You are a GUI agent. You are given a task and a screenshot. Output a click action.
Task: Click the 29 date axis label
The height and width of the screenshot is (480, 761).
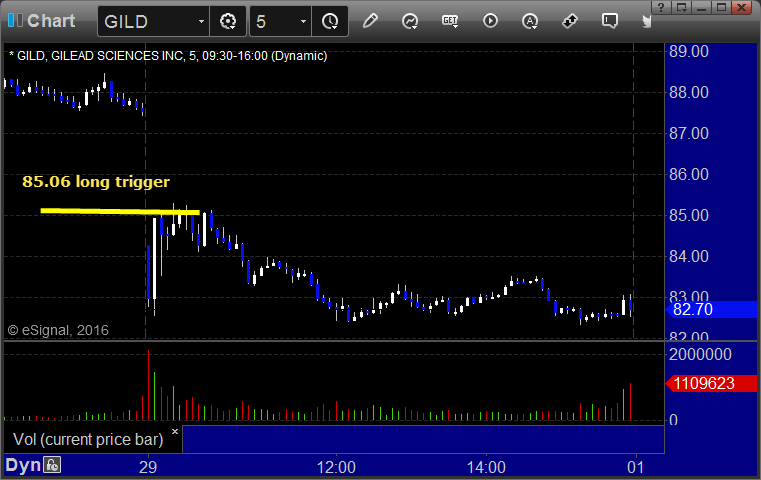click(148, 467)
